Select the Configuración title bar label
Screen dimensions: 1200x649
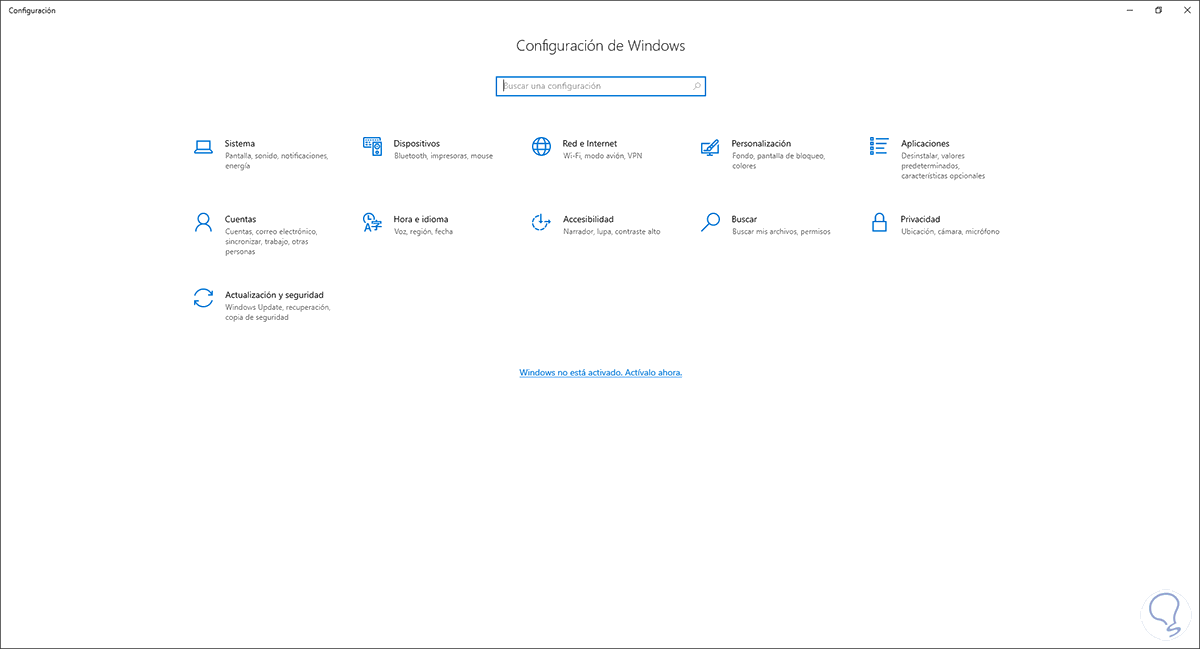(x=32, y=10)
